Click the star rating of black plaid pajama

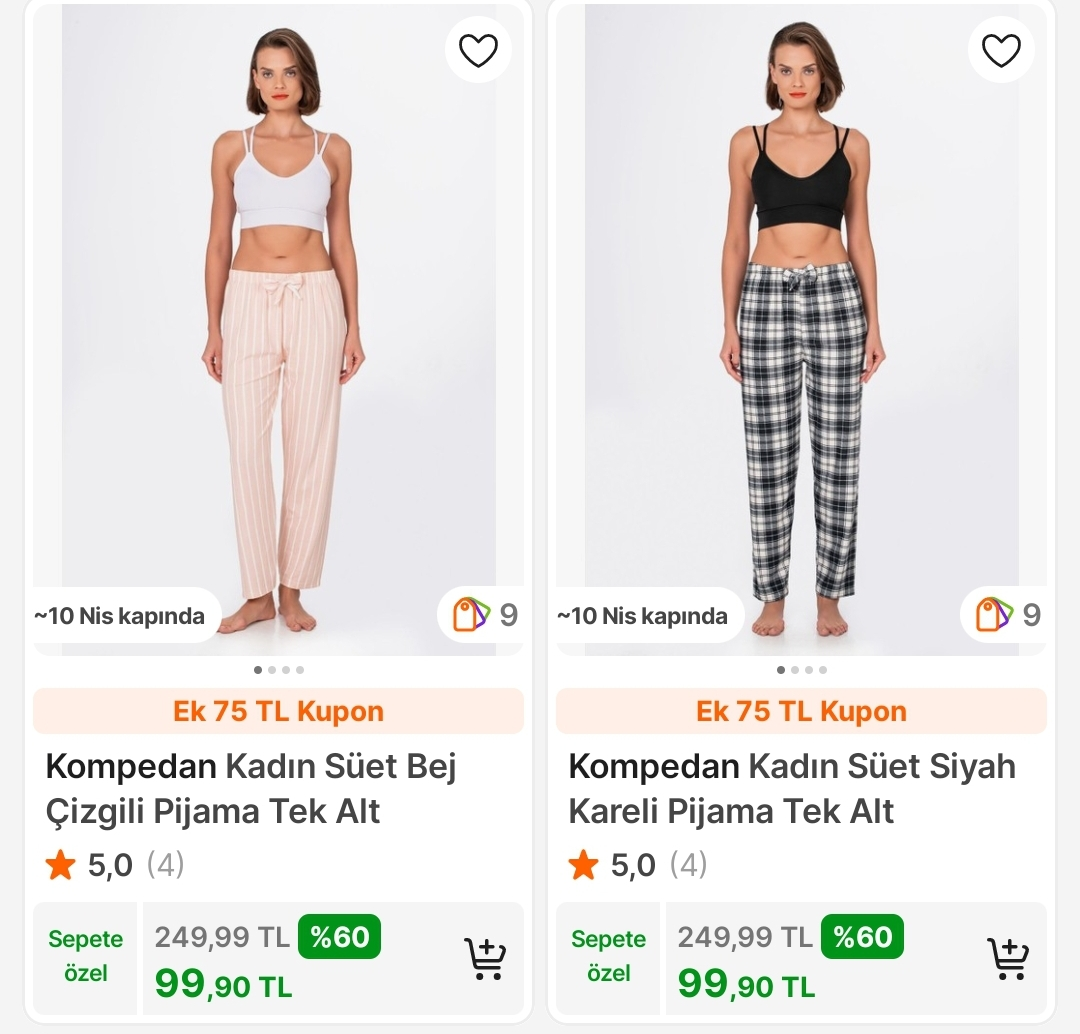click(x=637, y=865)
